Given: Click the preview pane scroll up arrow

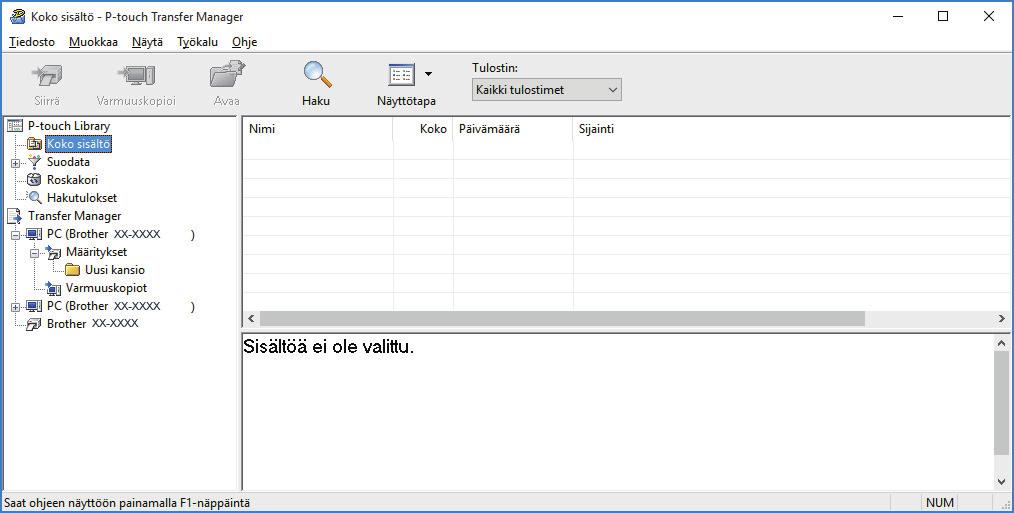Looking at the screenshot, I should pyautogui.click(x=1001, y=344).
